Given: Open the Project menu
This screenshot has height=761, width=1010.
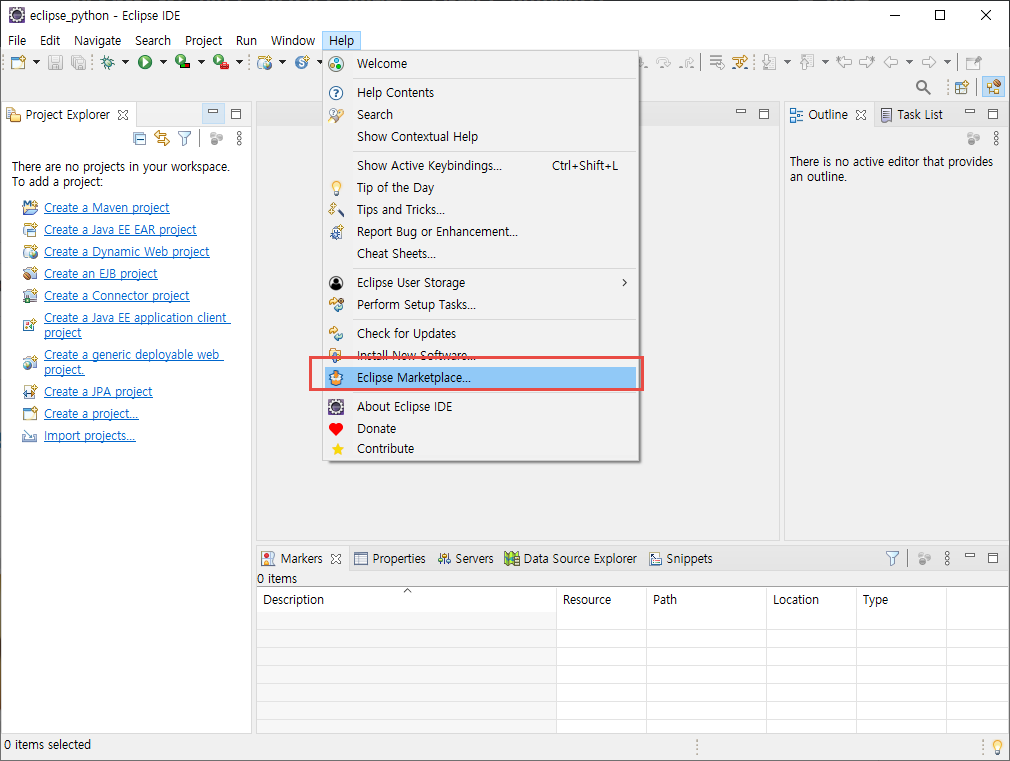Looking at the screenshot, I should (x=204, y=41).
